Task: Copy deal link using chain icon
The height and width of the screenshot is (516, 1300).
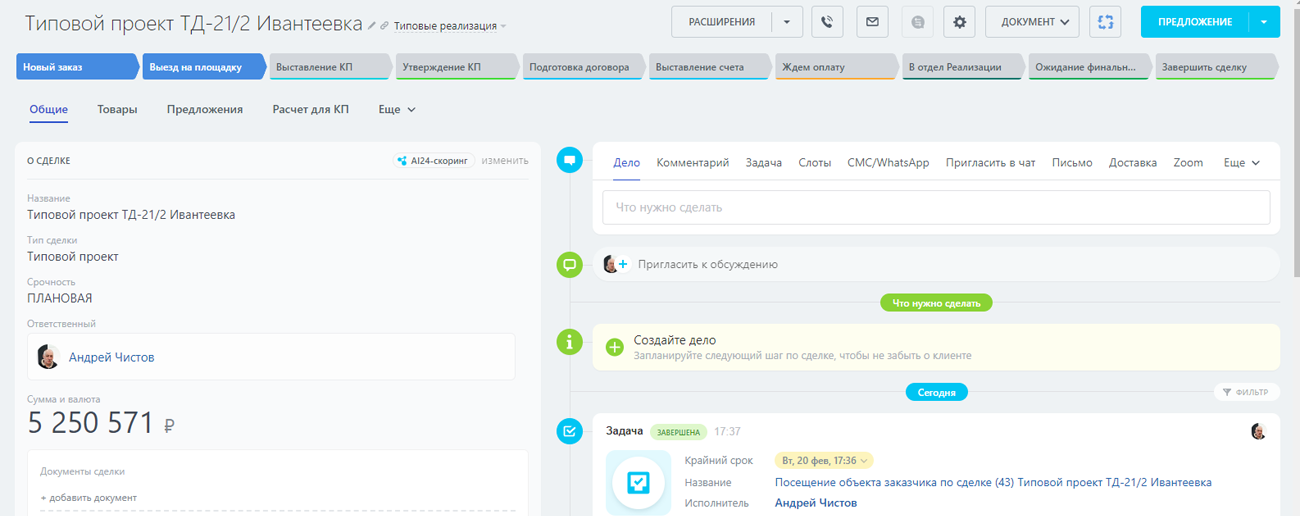Action: pyautogui.click(x=386, y=25)
